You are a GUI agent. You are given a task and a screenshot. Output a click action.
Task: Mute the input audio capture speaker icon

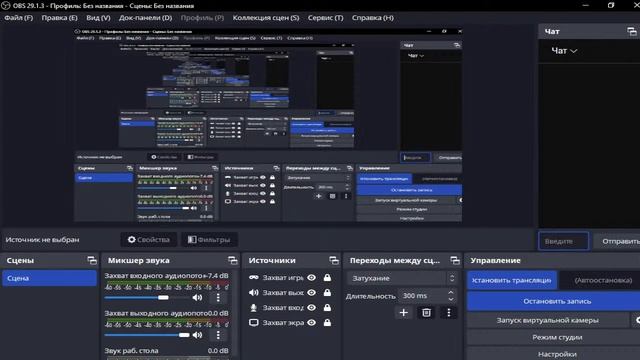point(198,298)
